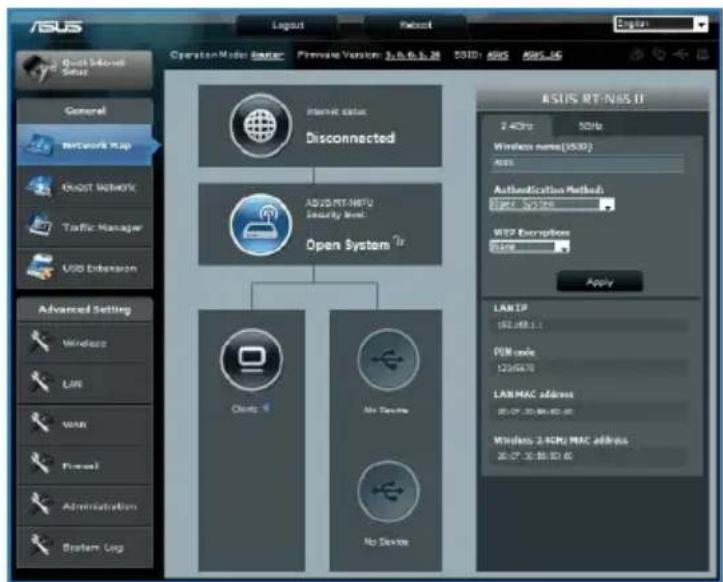Click the ASUS logo
The width and height of the screenshot is (723, 582).
point(56,27)
